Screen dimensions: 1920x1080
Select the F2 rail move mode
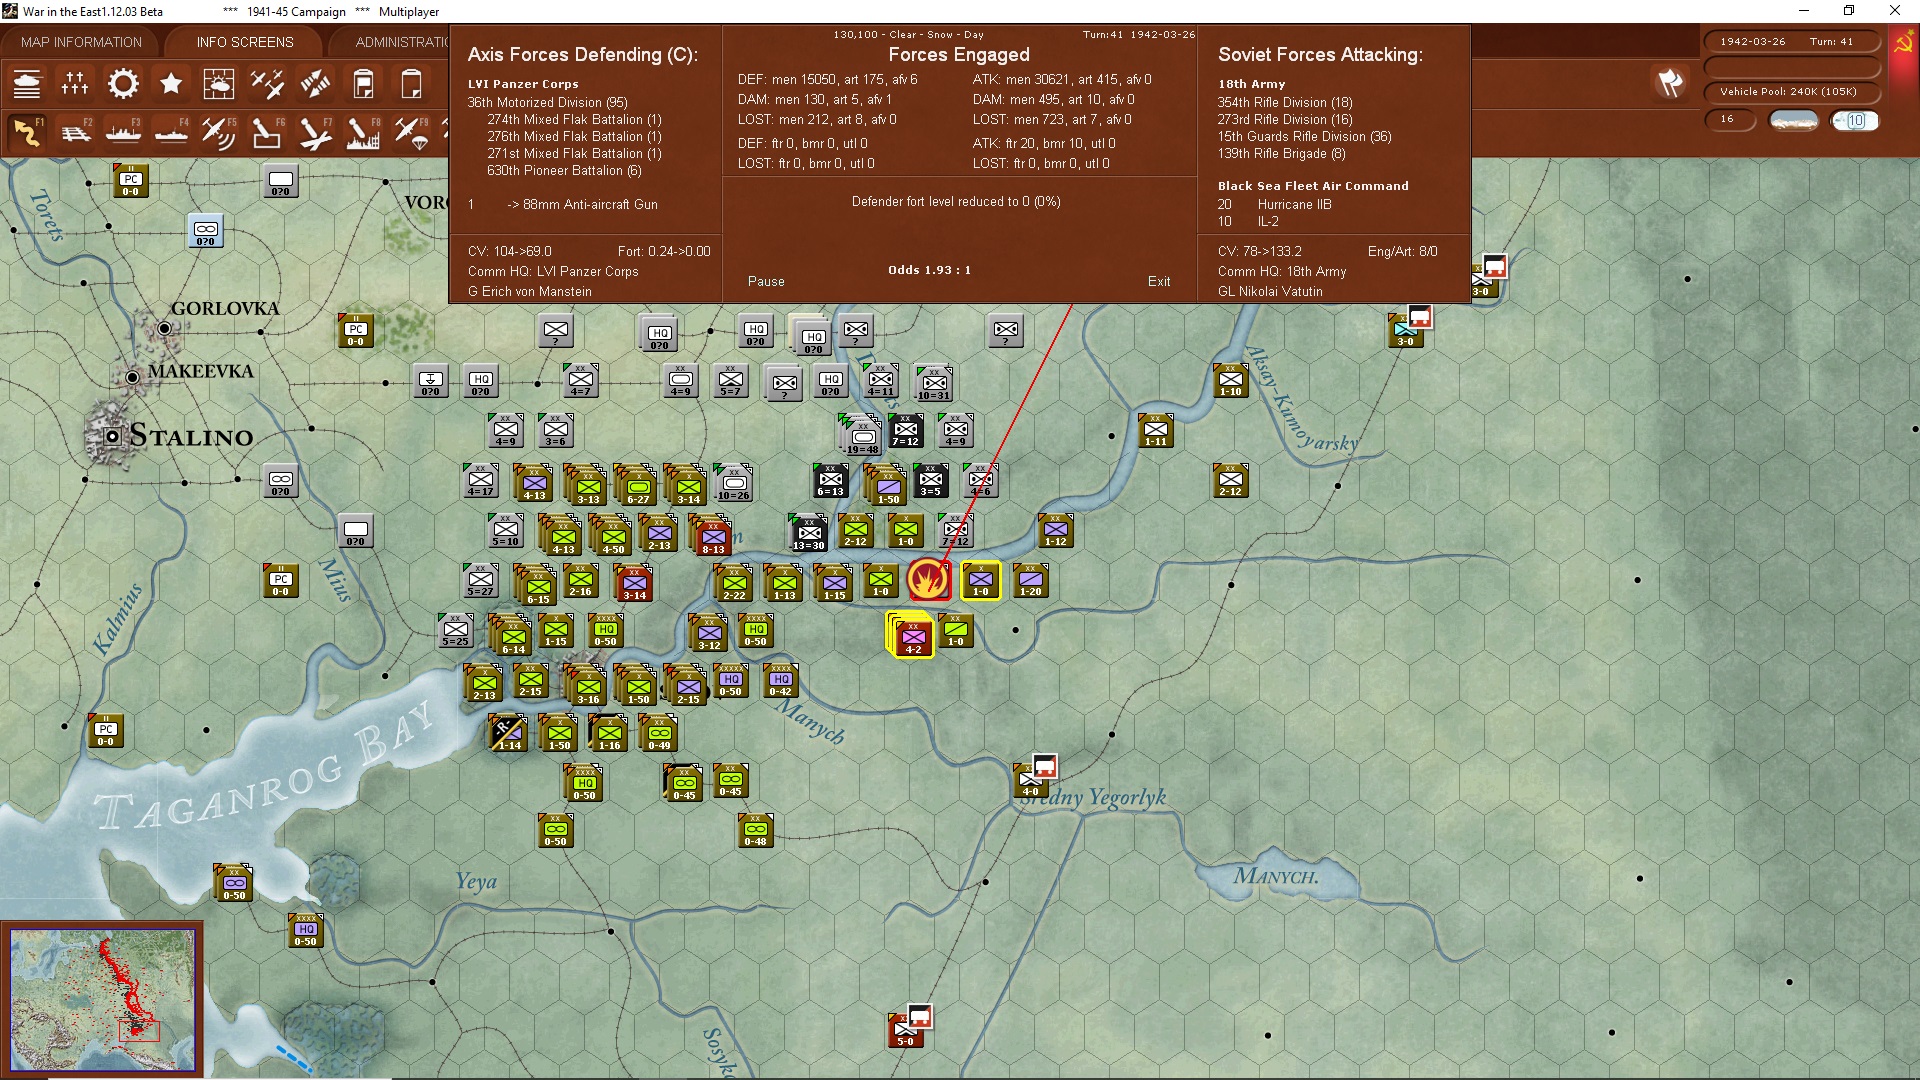[x=75, y=132]
